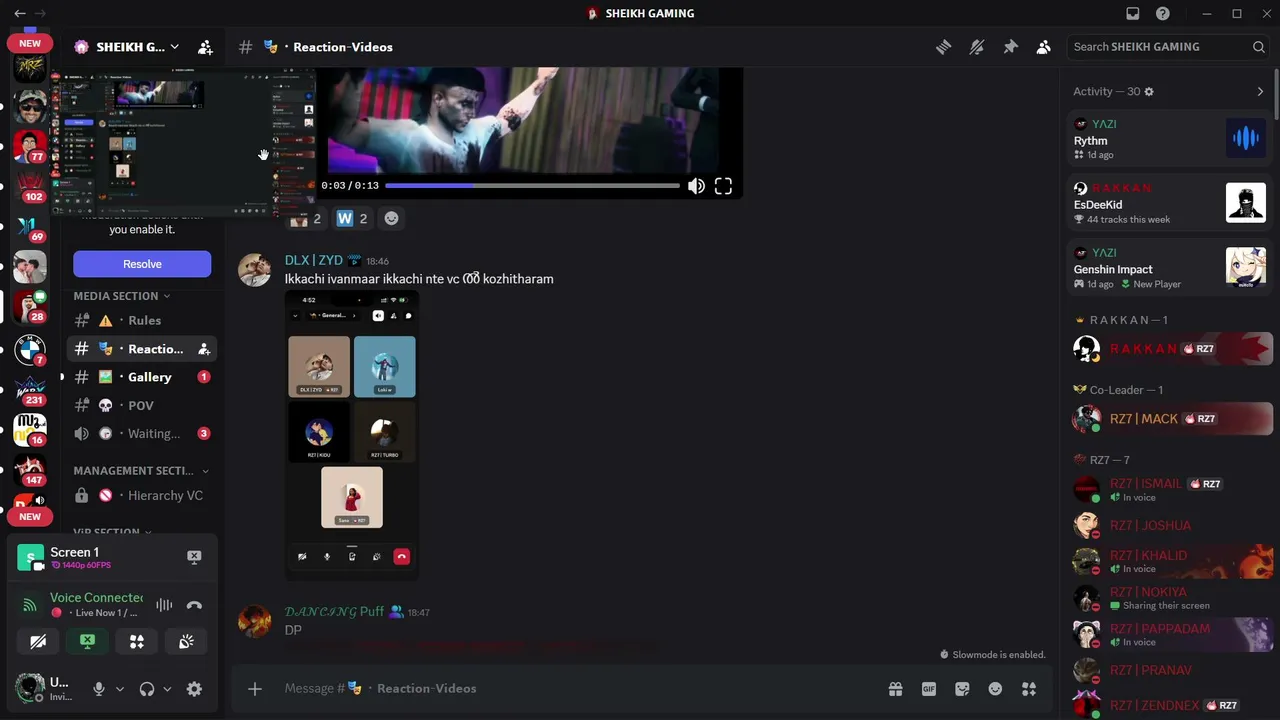Screen dimensions: 1280x720
Task: Open the Rythm activity card
Action: click(x=1169, y=139)
